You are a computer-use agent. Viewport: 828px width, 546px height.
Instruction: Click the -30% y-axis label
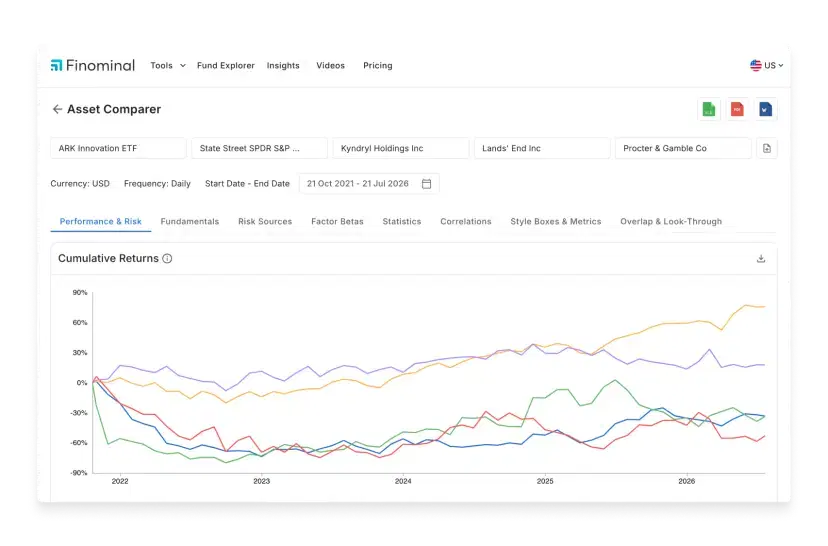[79, 413]
